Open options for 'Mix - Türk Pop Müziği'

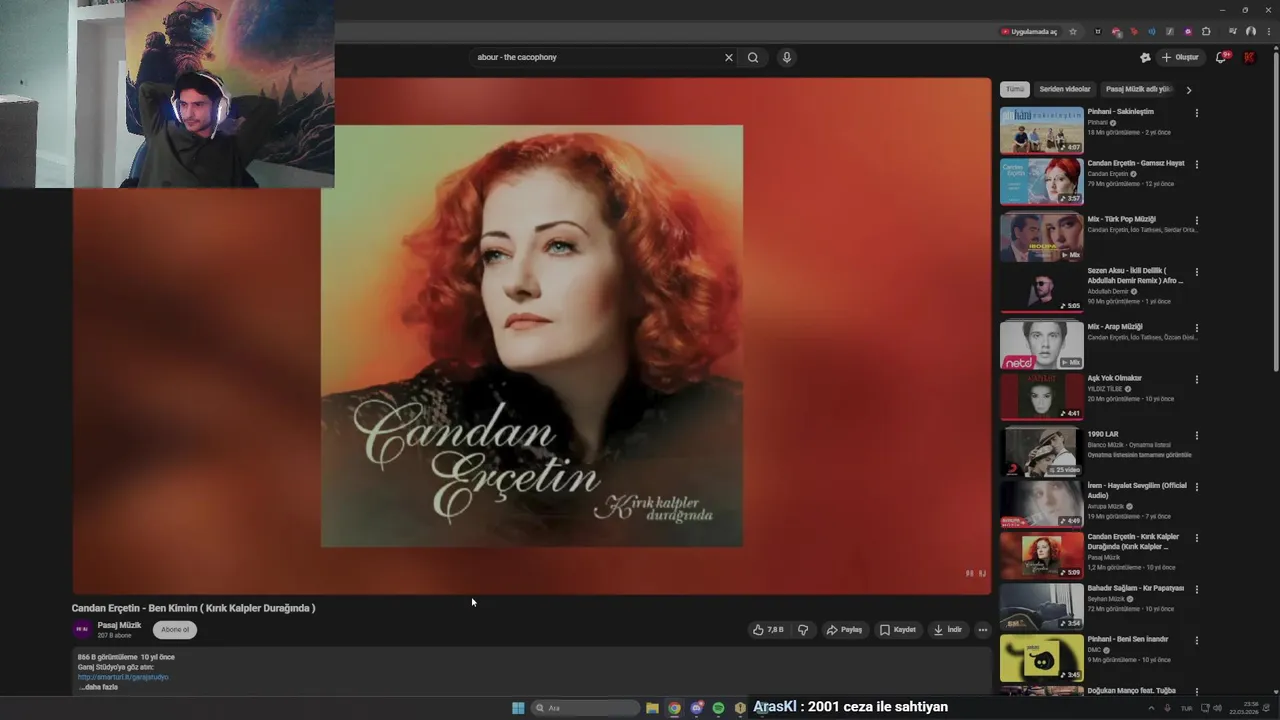[1196, 220]
